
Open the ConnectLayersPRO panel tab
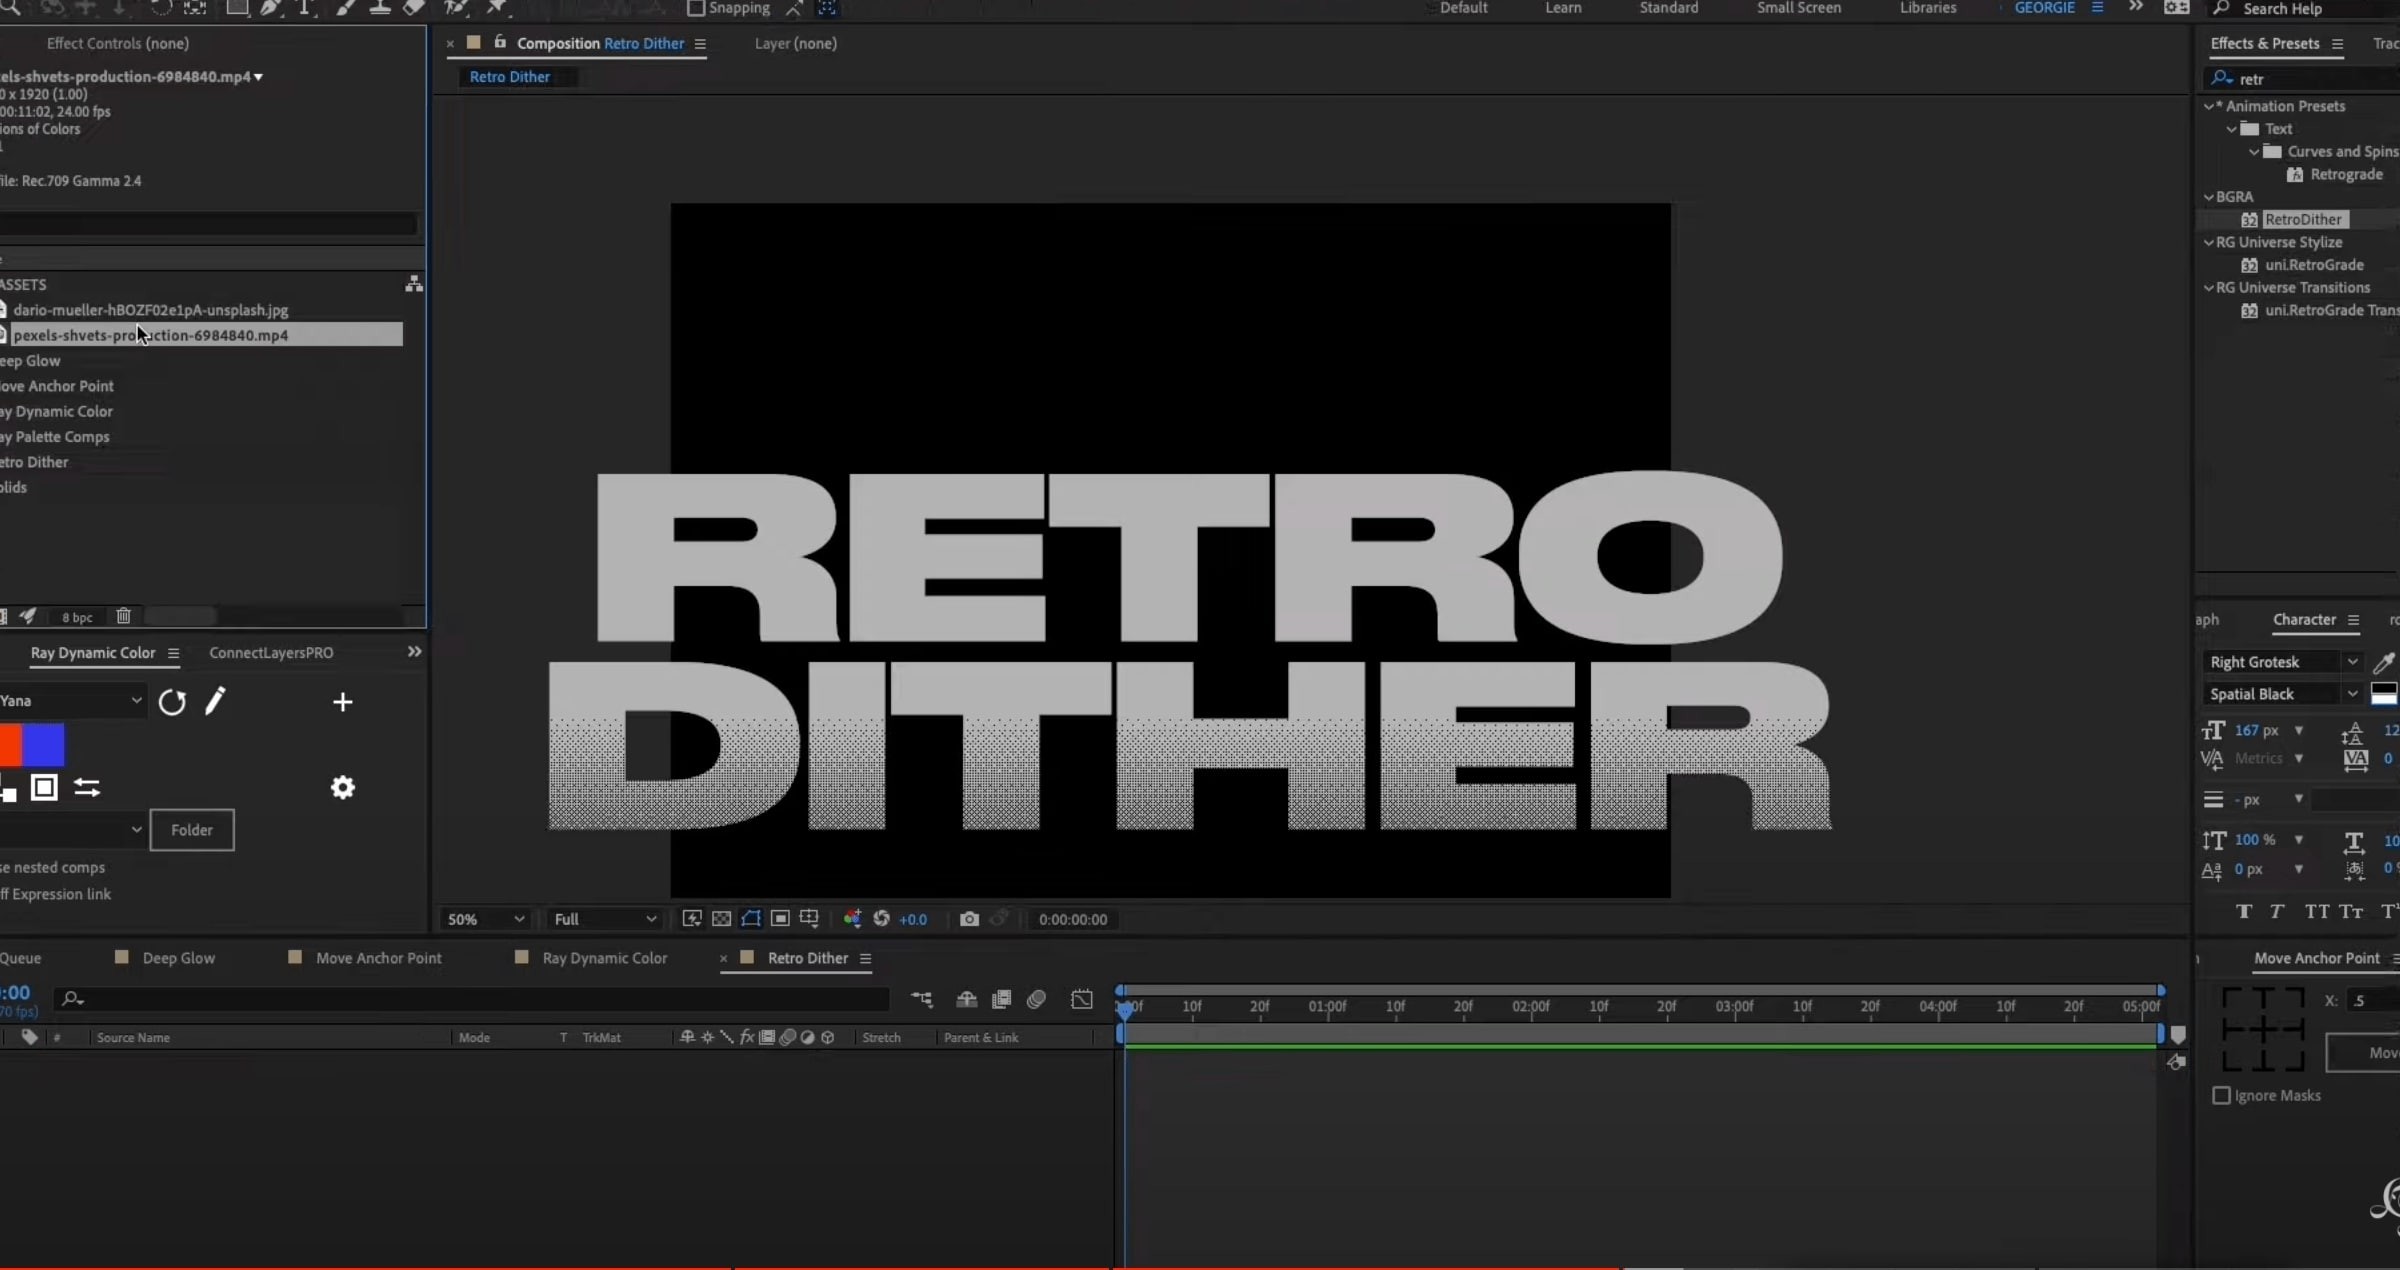(271, 653)
